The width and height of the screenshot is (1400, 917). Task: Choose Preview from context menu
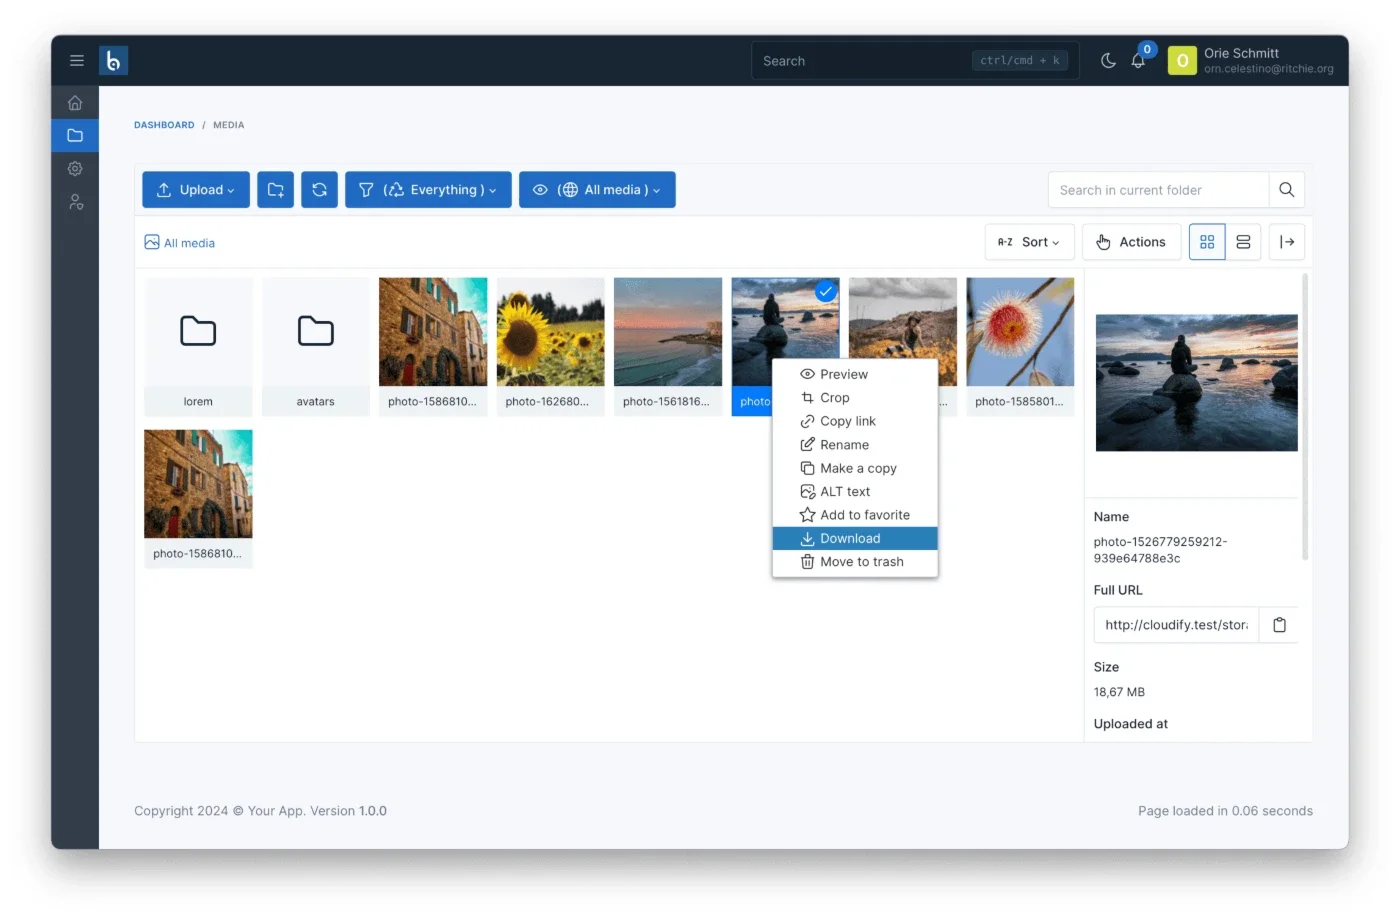point(855,374)
